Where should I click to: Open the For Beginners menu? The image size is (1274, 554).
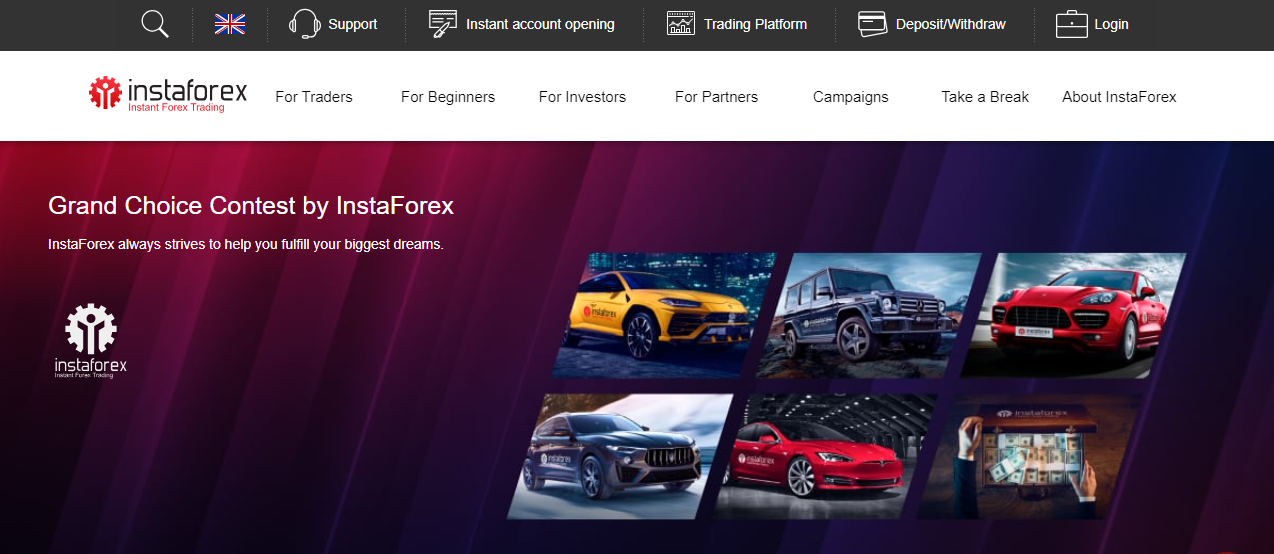(448, 97)
